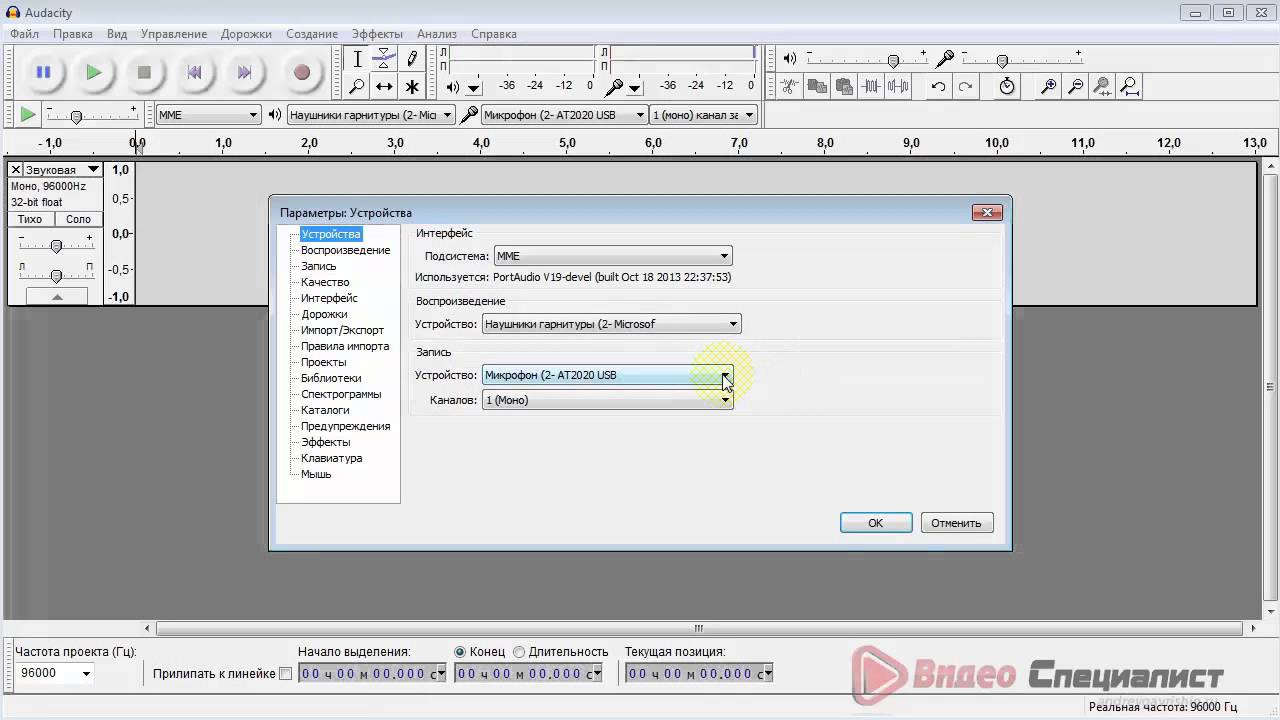This screenshot has width=1280, height=720.
Task: Open the Эффекты menu
Action: pyautogui.click(x=377, y=34)
